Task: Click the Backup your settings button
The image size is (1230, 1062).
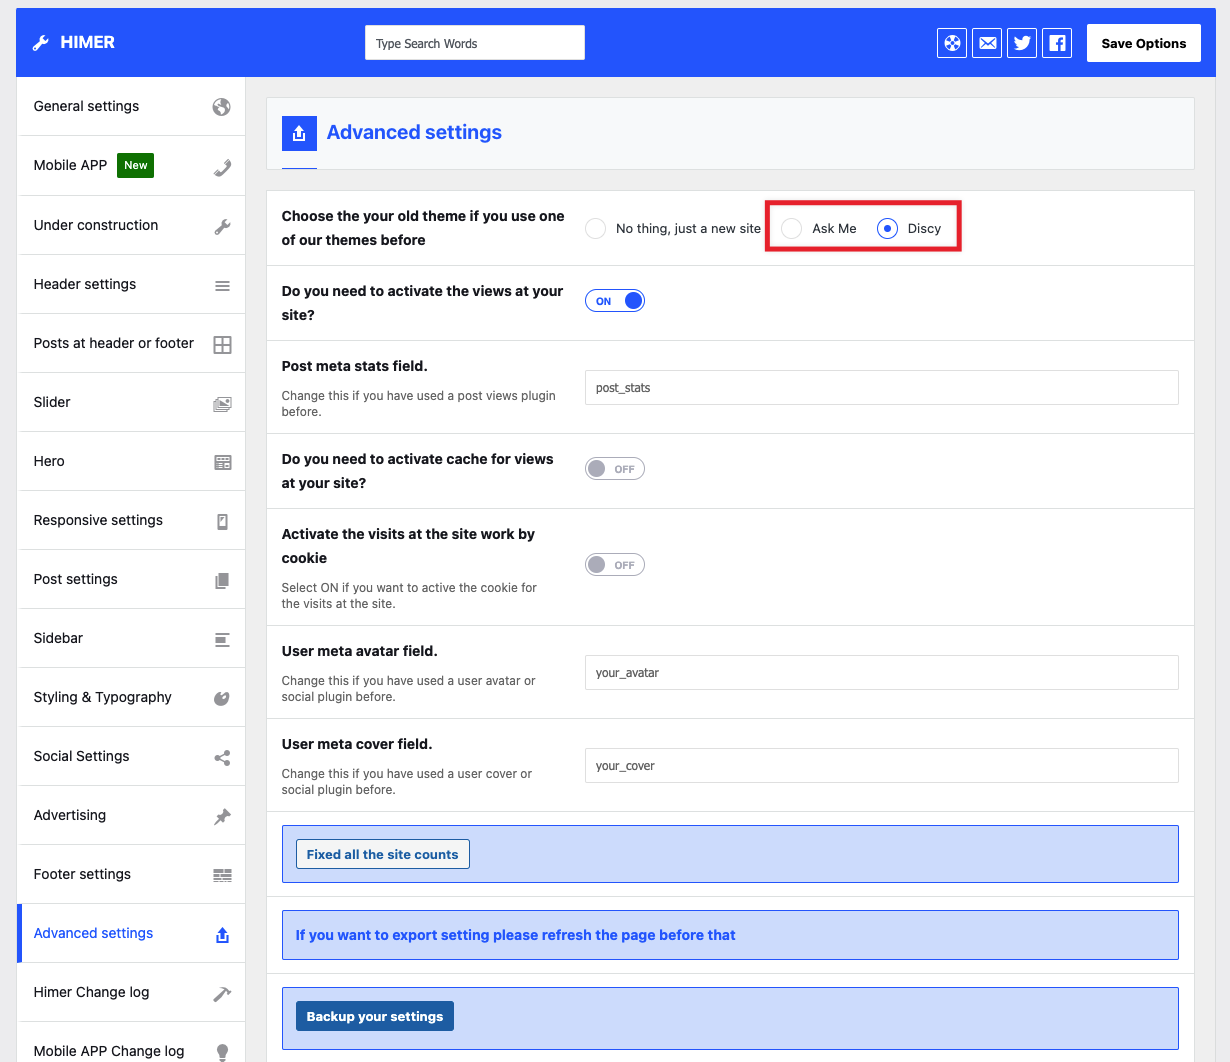Action: pos(374,1015)
